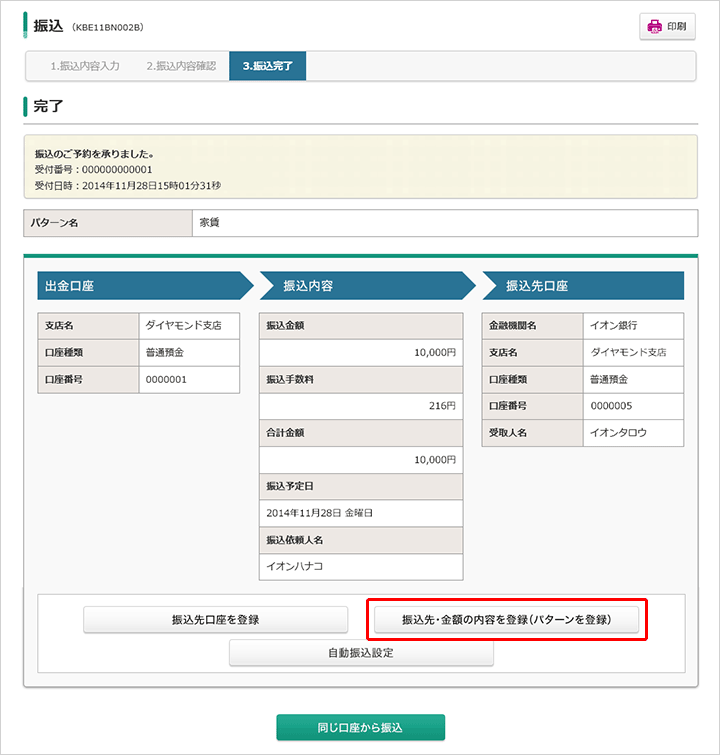Click the recipient name イオンタロウ
This screenshot has height=755, width=720.
pos(618,433)
